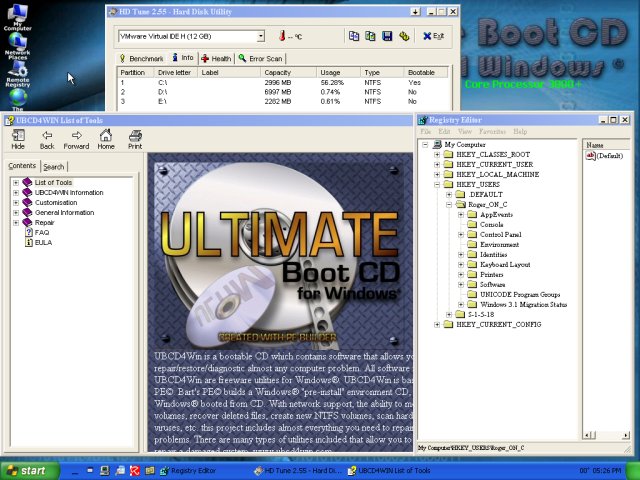Screen dimensions: 640x480
Task: Go Forward in the help viewer
Action: pos(76,139)
